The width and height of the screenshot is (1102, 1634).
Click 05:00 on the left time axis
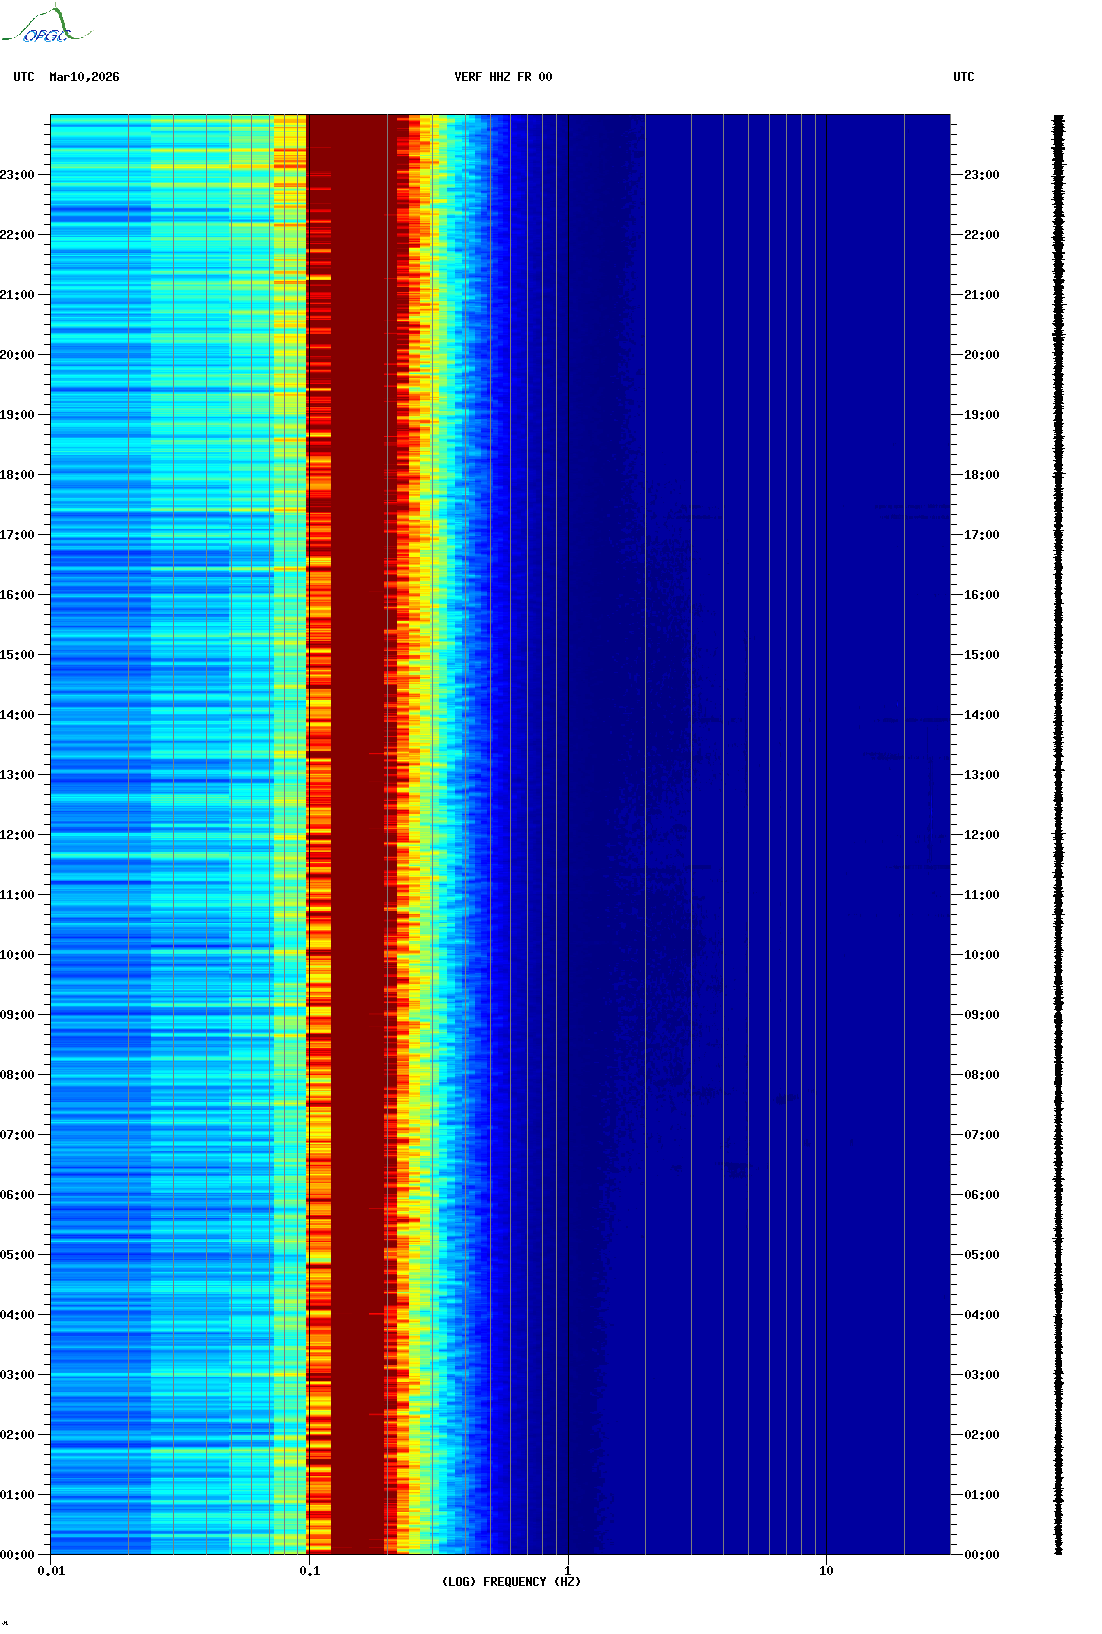tap(17, 1255)
